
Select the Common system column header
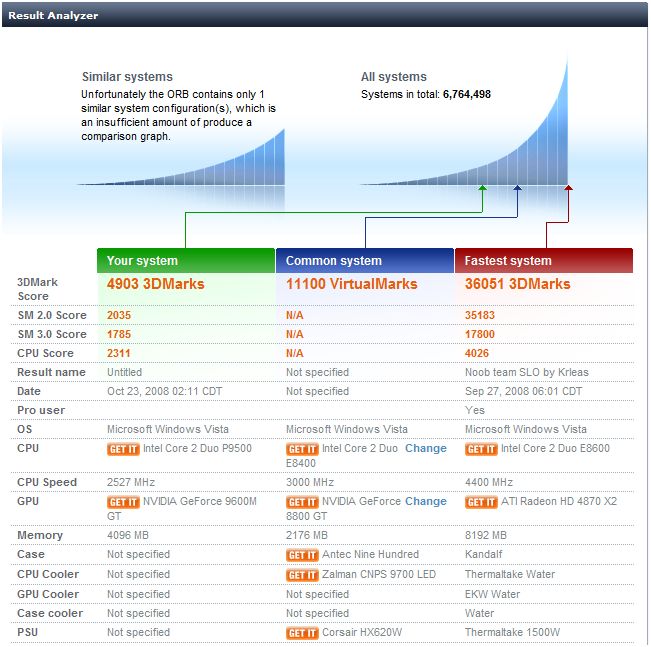coord(365,261)
